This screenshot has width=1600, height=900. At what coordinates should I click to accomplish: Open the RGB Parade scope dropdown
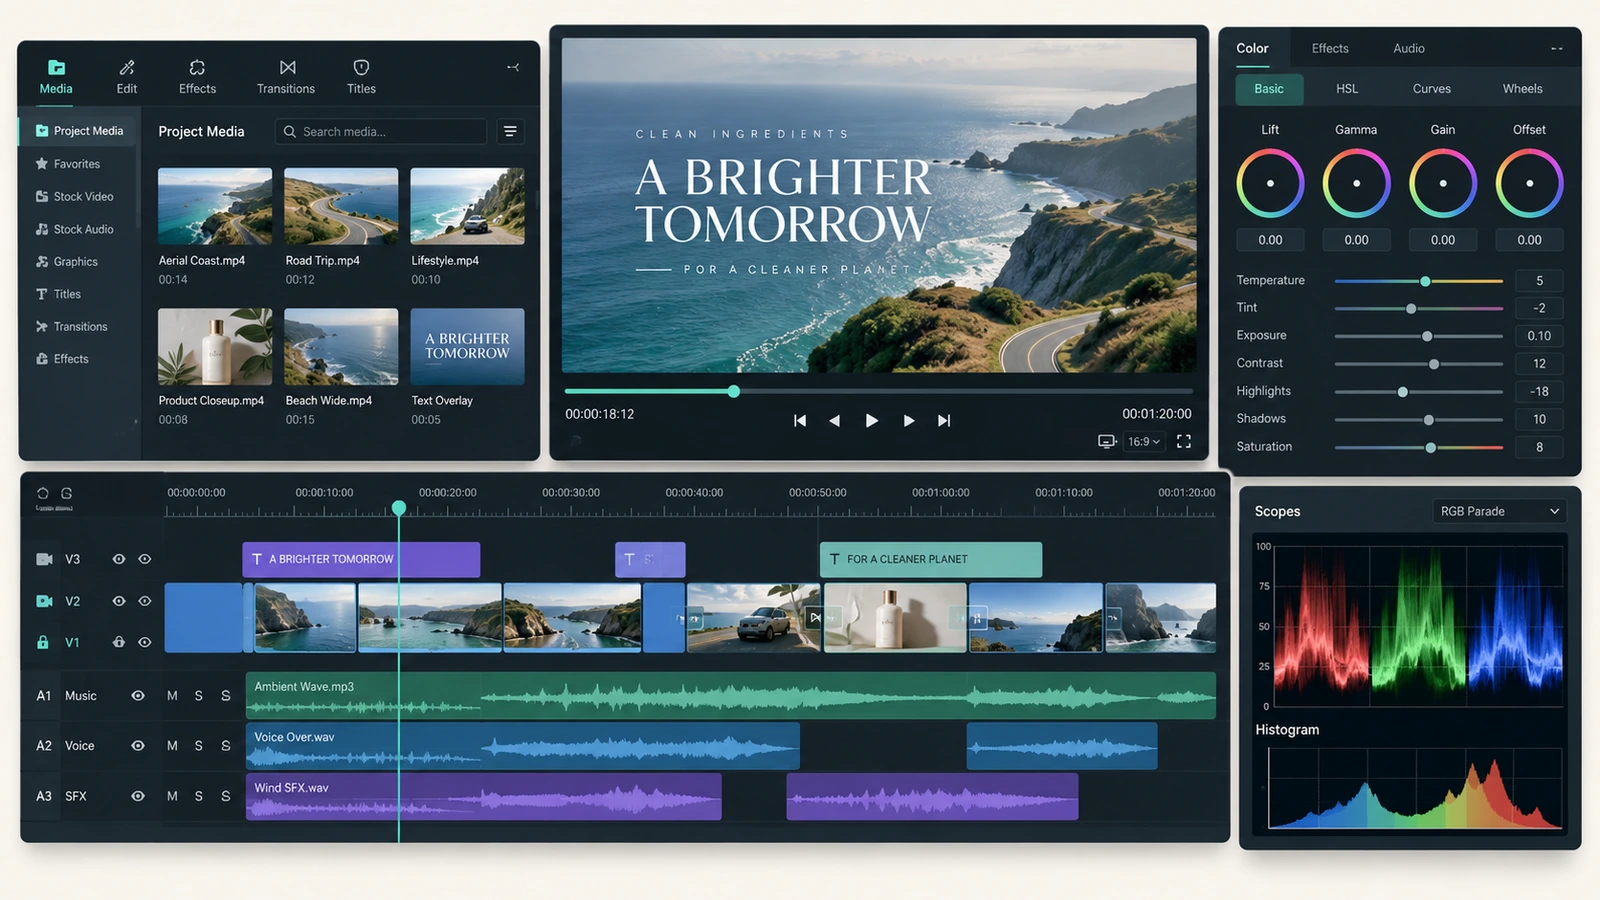coord(1499,511)
